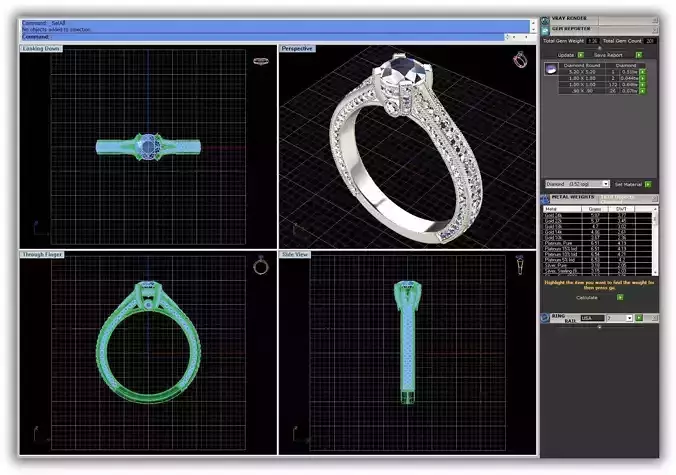Click the Metal column header

[562, 209]
